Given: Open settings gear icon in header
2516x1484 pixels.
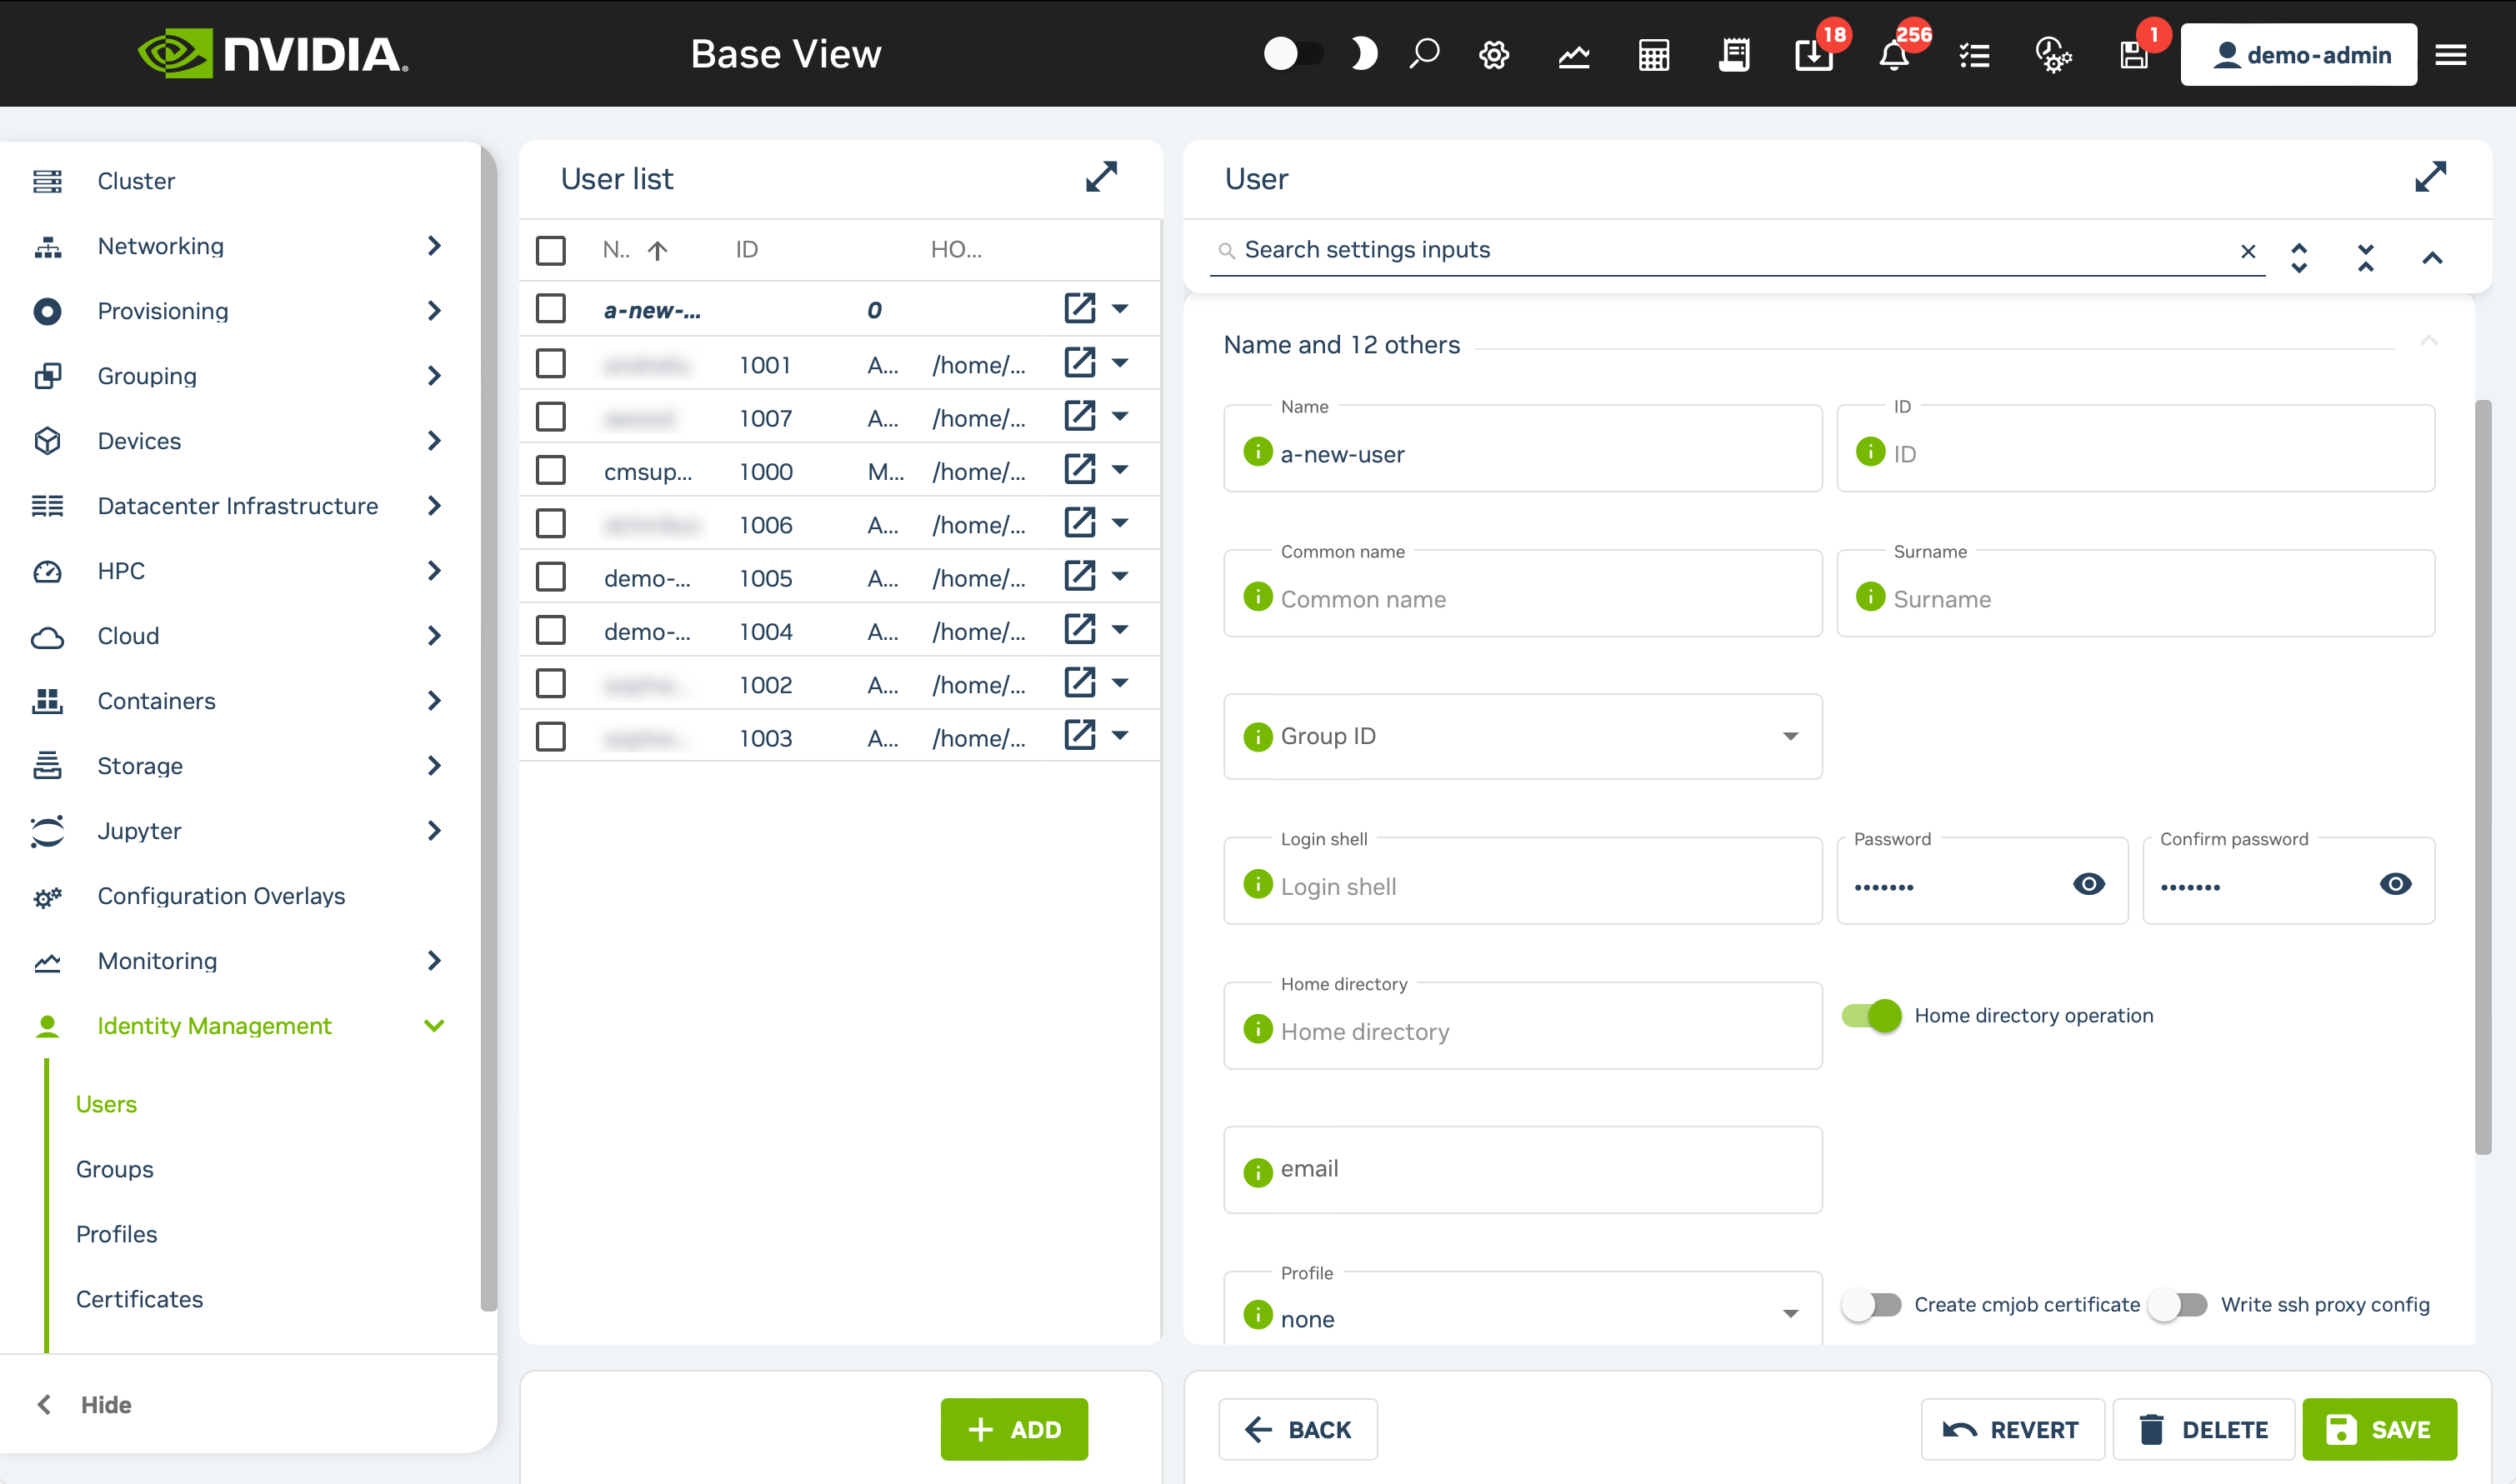Looking at the screenshot, I should (1494, 54).
